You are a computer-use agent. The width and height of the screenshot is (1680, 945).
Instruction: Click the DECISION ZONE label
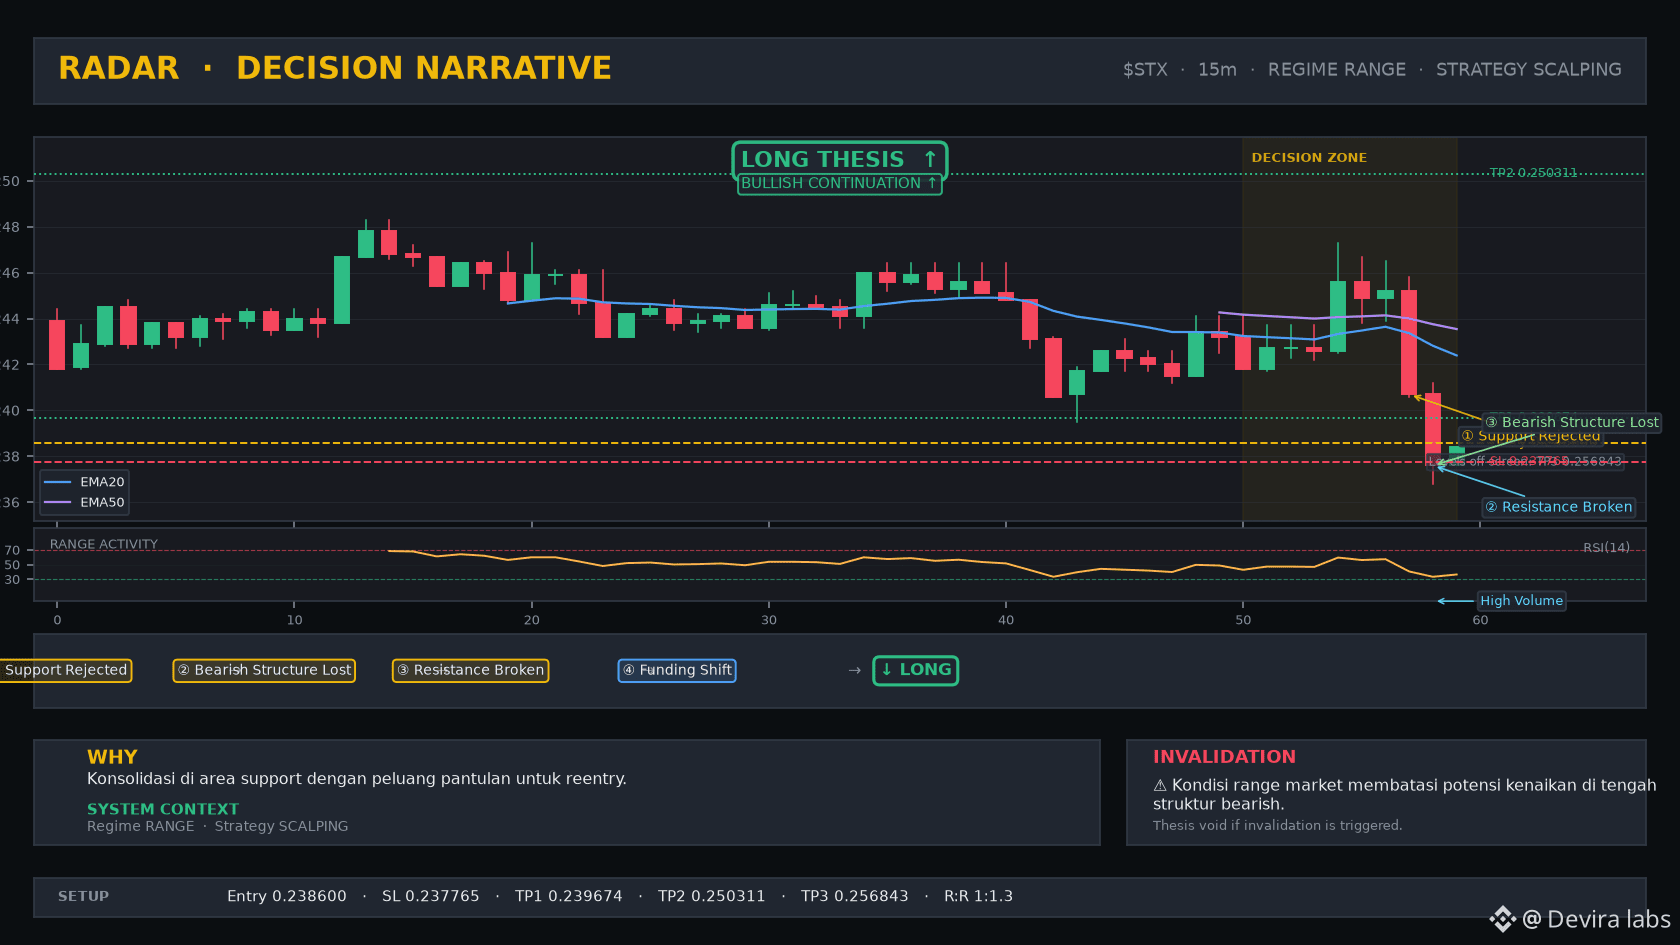[x=1309, y=158]
